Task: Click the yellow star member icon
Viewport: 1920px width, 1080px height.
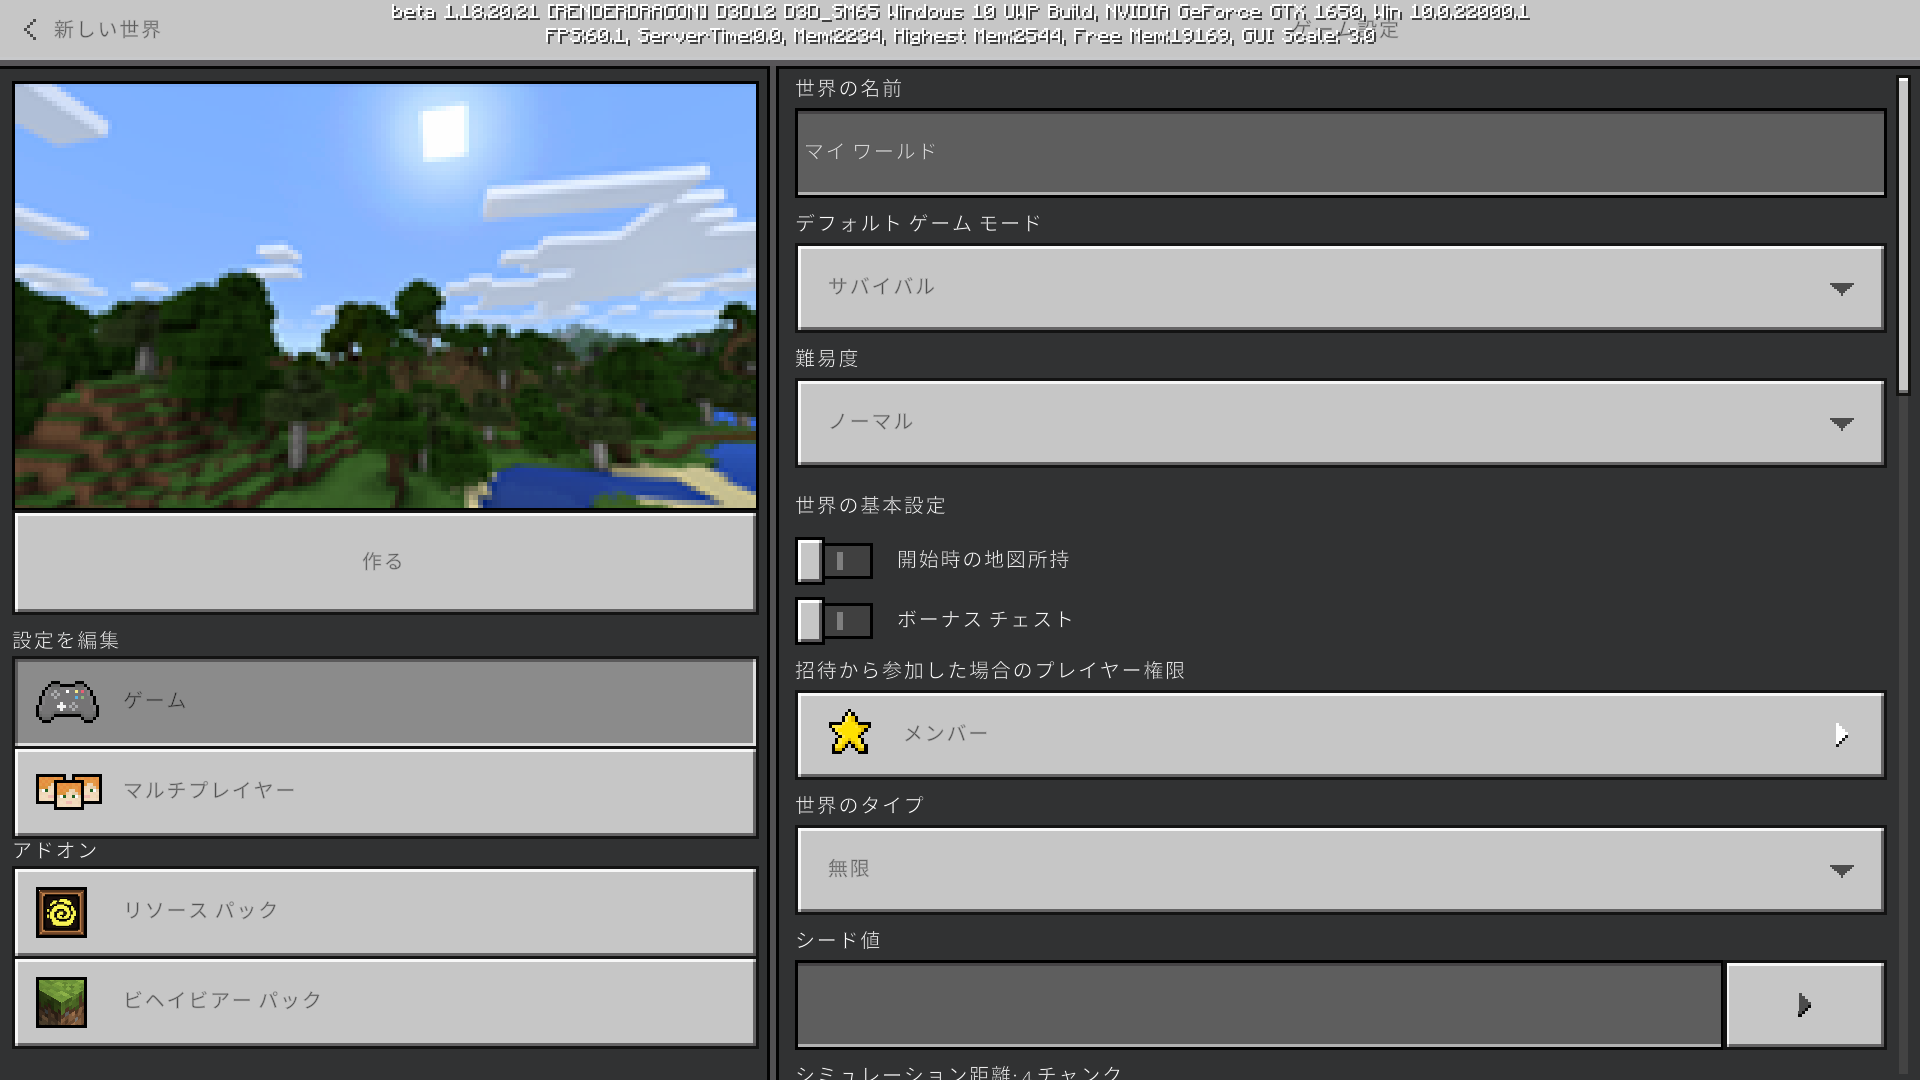Action: click(x=850, y=733)
